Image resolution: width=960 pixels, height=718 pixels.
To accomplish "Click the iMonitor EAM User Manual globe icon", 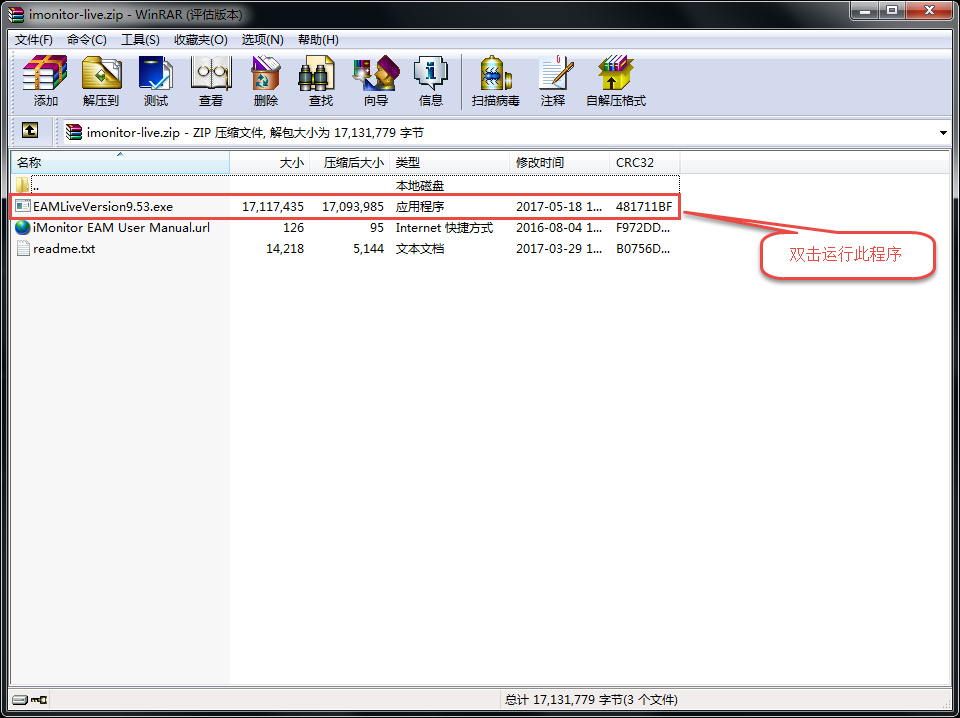I will (x=23, y=227).
